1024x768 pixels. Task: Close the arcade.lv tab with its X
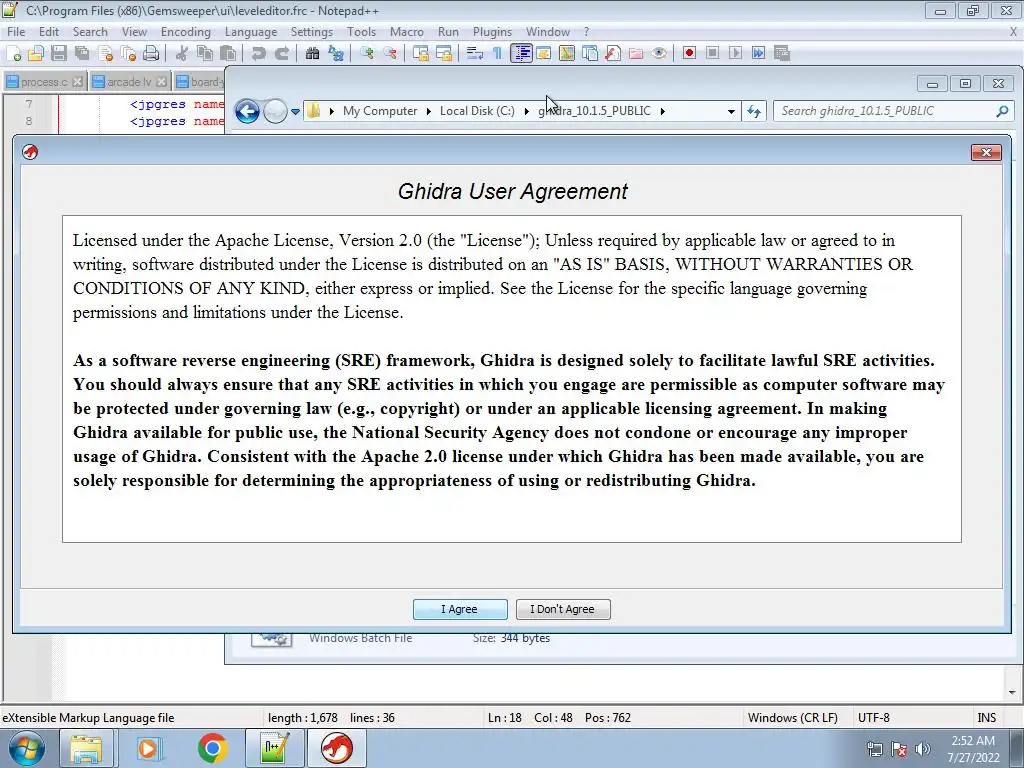[161, 82]
